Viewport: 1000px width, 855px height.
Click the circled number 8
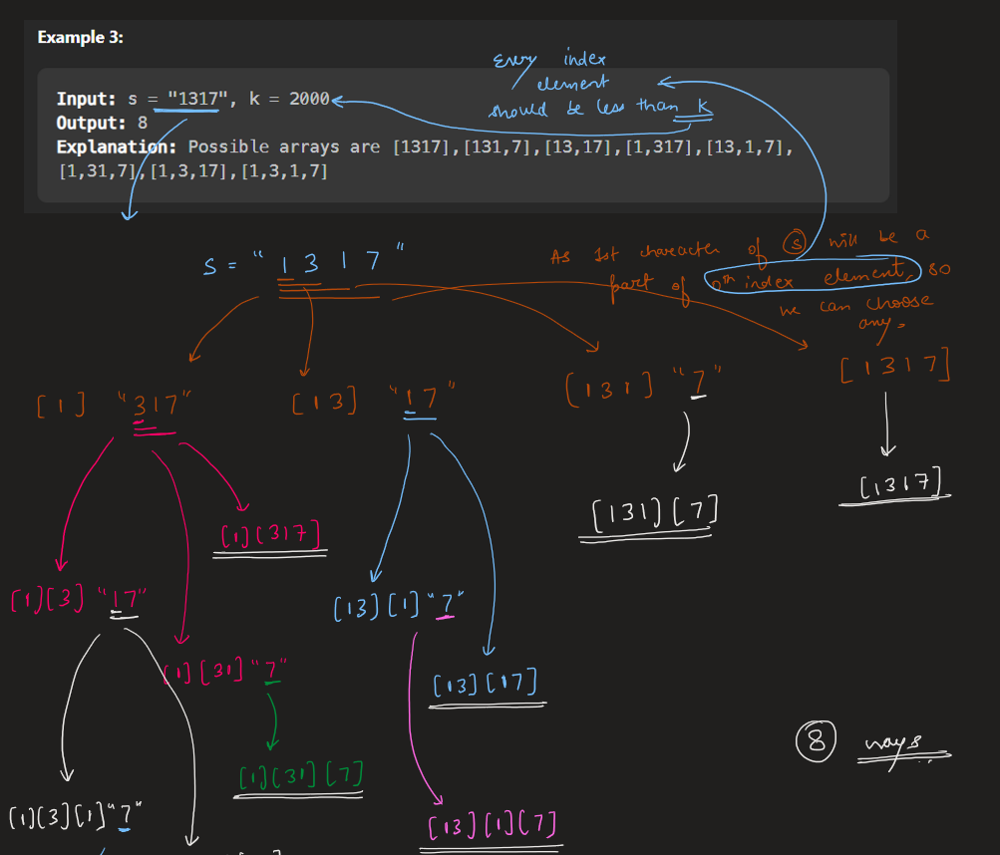pos(815,742)
